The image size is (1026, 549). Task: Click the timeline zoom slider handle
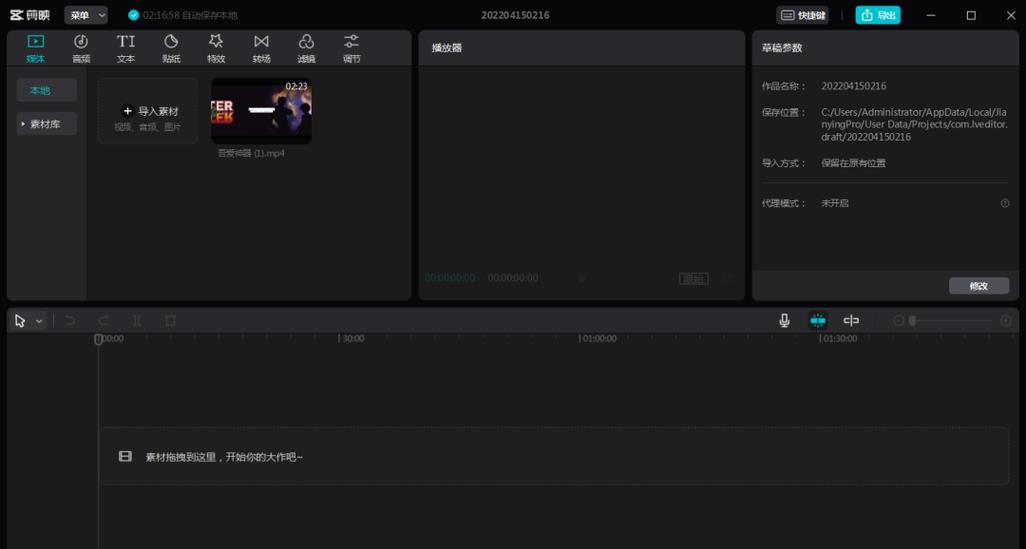(x=912, y=321)
